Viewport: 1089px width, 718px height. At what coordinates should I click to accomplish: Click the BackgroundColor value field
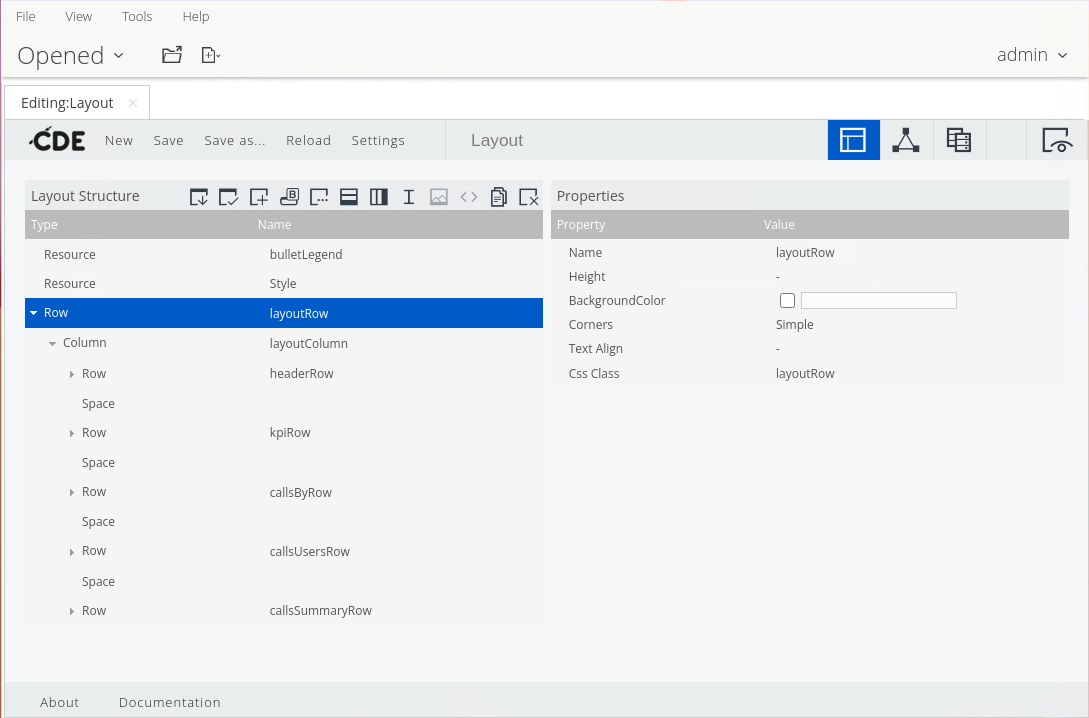[878, 301]
